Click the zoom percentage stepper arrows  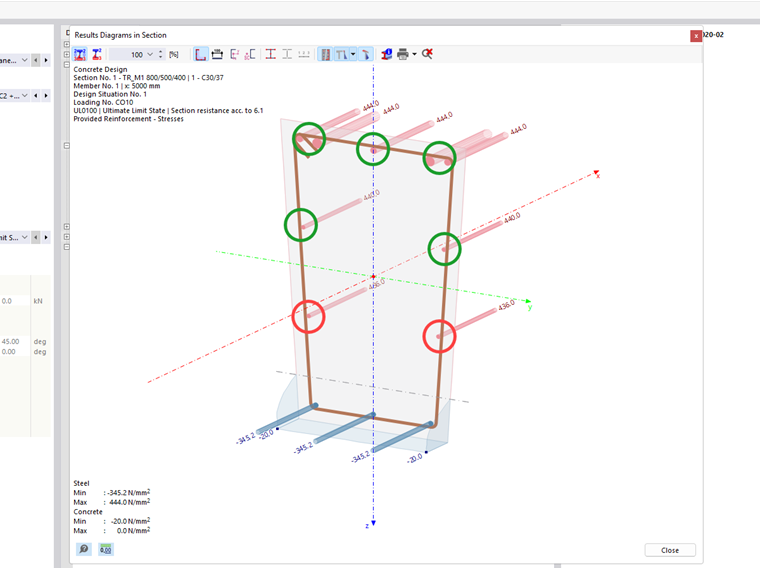pos(161,54)
